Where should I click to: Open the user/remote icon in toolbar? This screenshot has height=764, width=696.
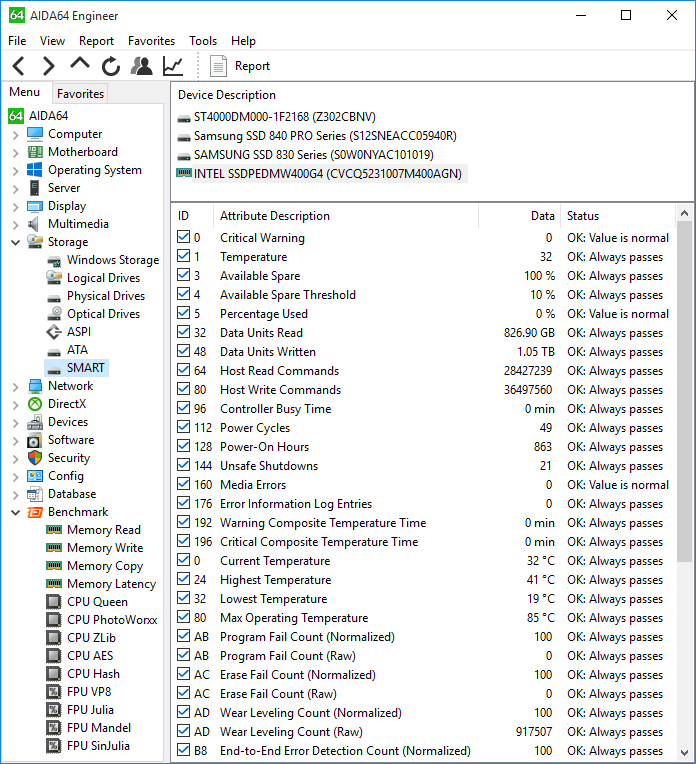coord(142,66)
